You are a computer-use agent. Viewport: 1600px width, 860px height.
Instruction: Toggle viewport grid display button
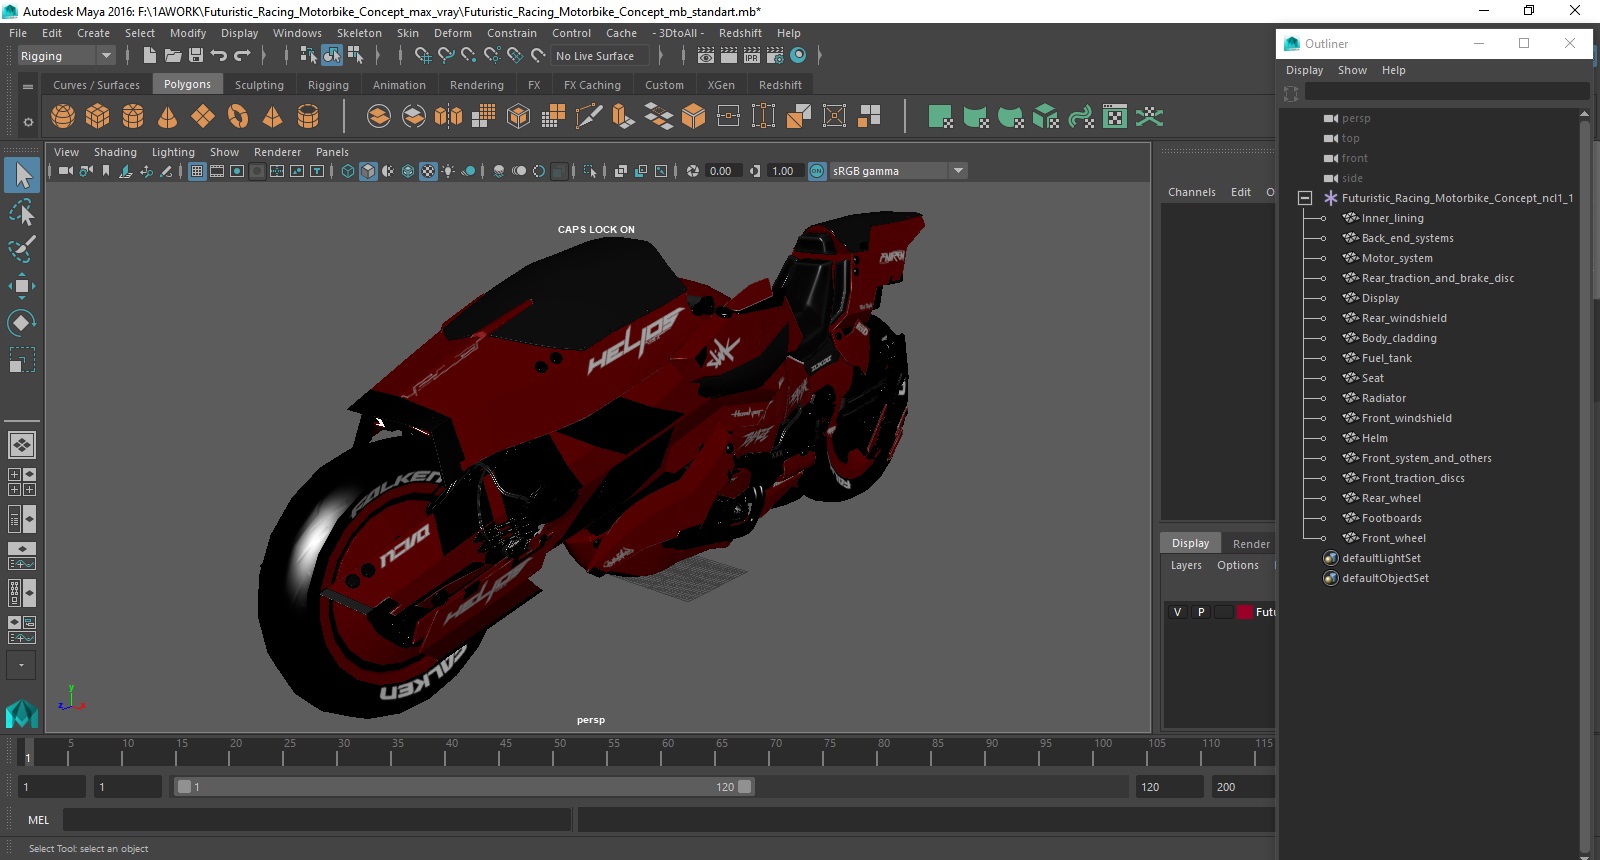coord(197,171)
